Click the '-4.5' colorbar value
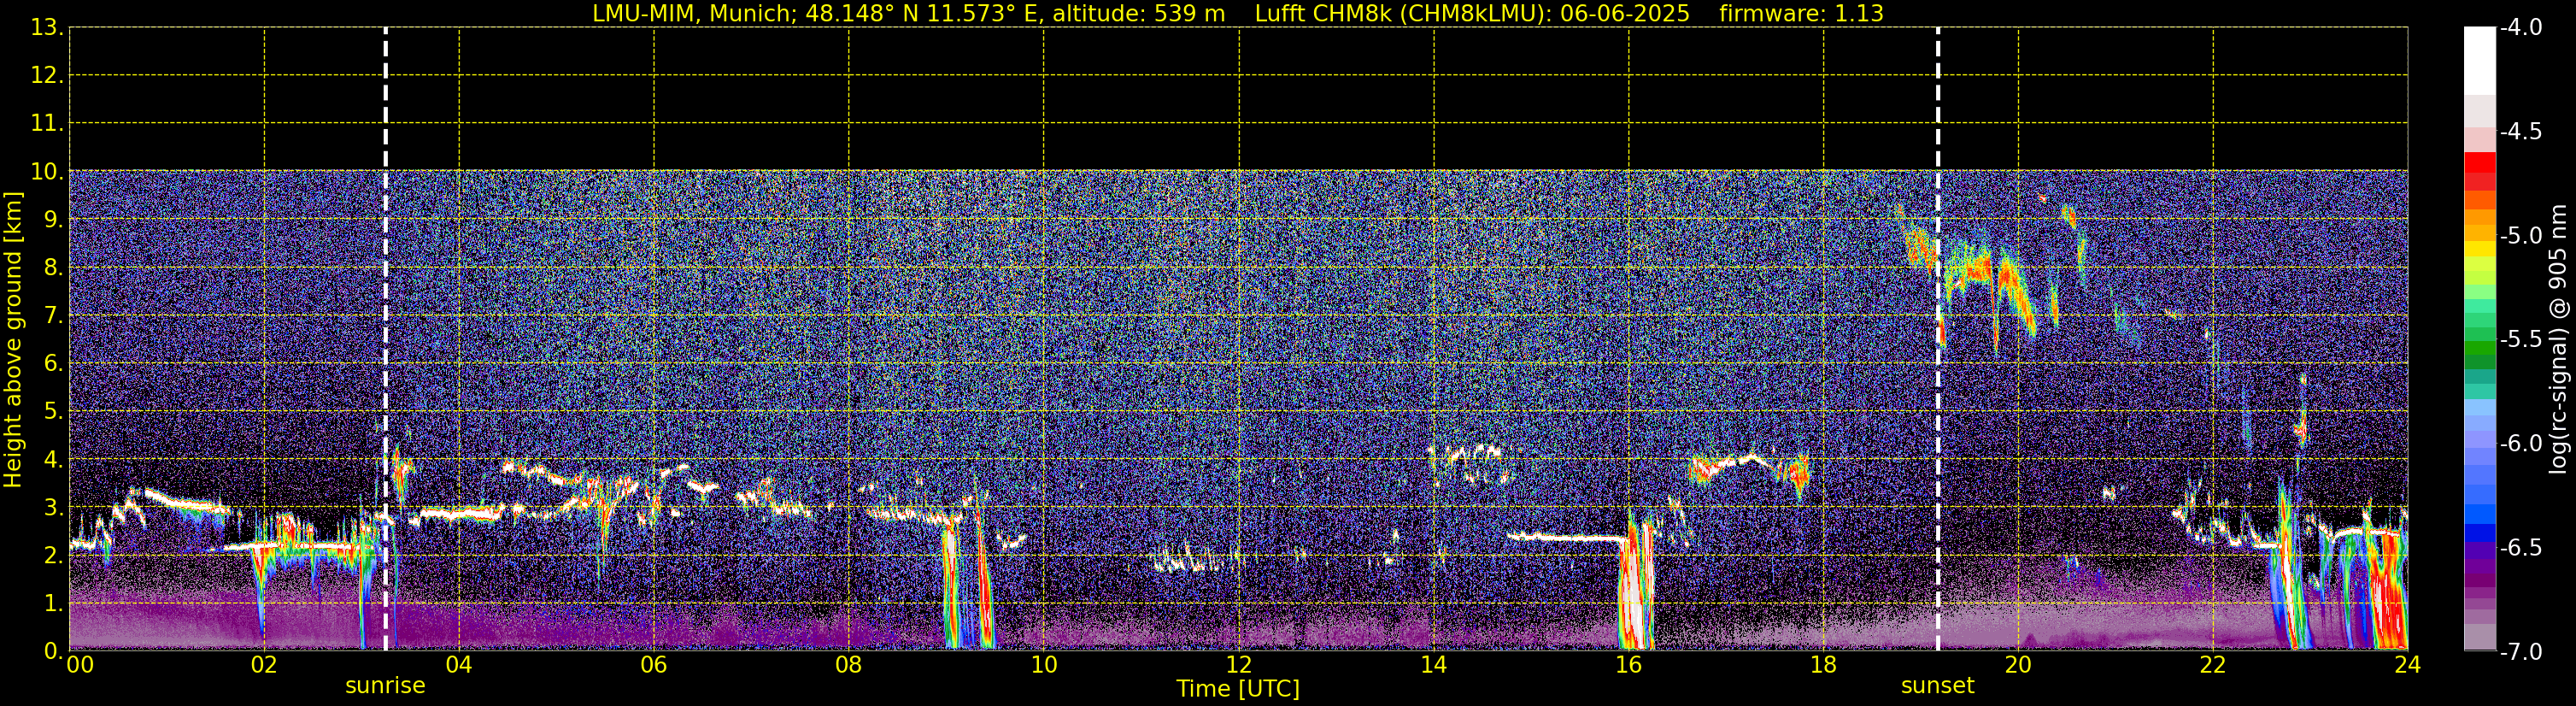 tap(2521, 132)
